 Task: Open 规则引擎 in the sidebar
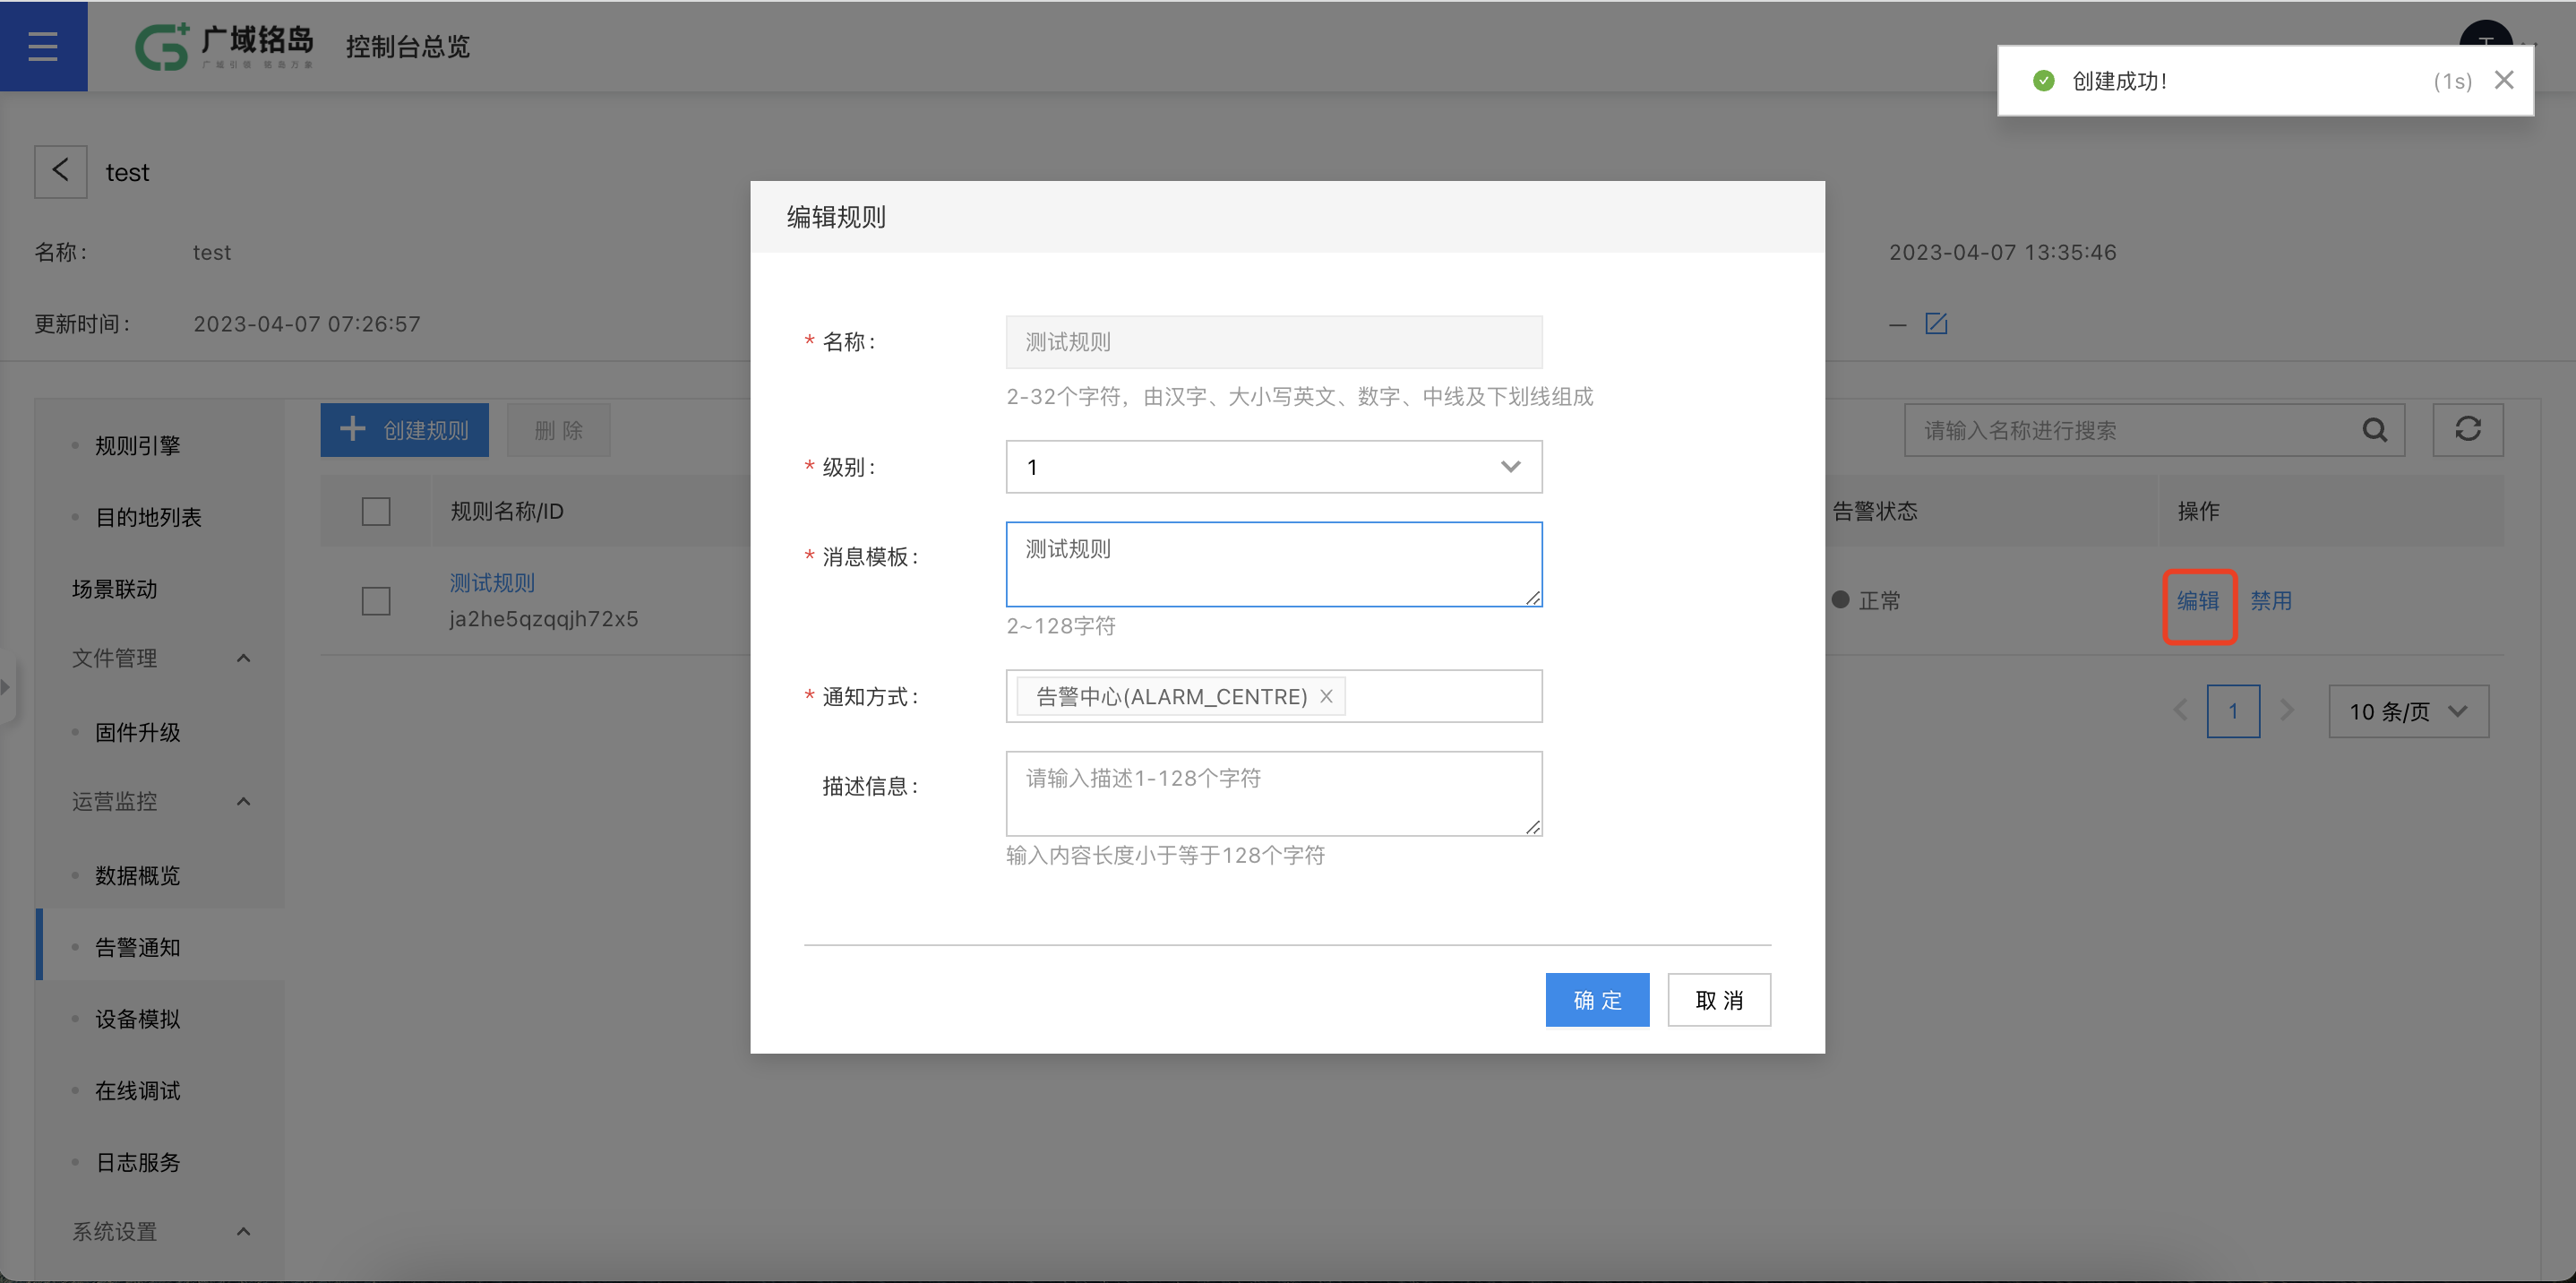(x=137, y=446)
